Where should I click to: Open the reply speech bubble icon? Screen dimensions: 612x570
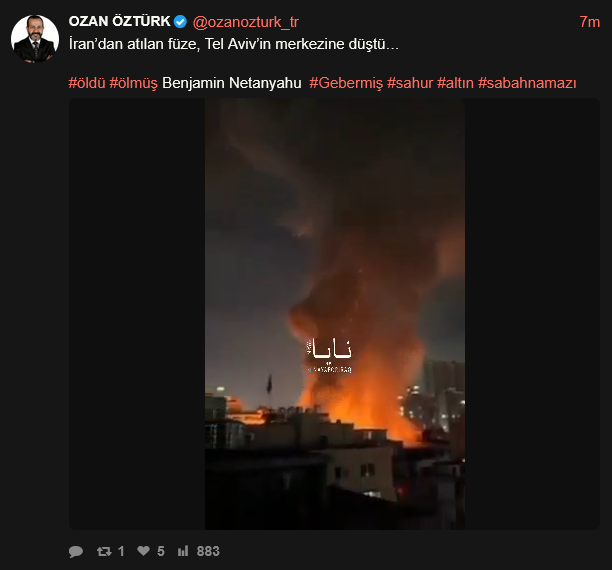(76, 551)
